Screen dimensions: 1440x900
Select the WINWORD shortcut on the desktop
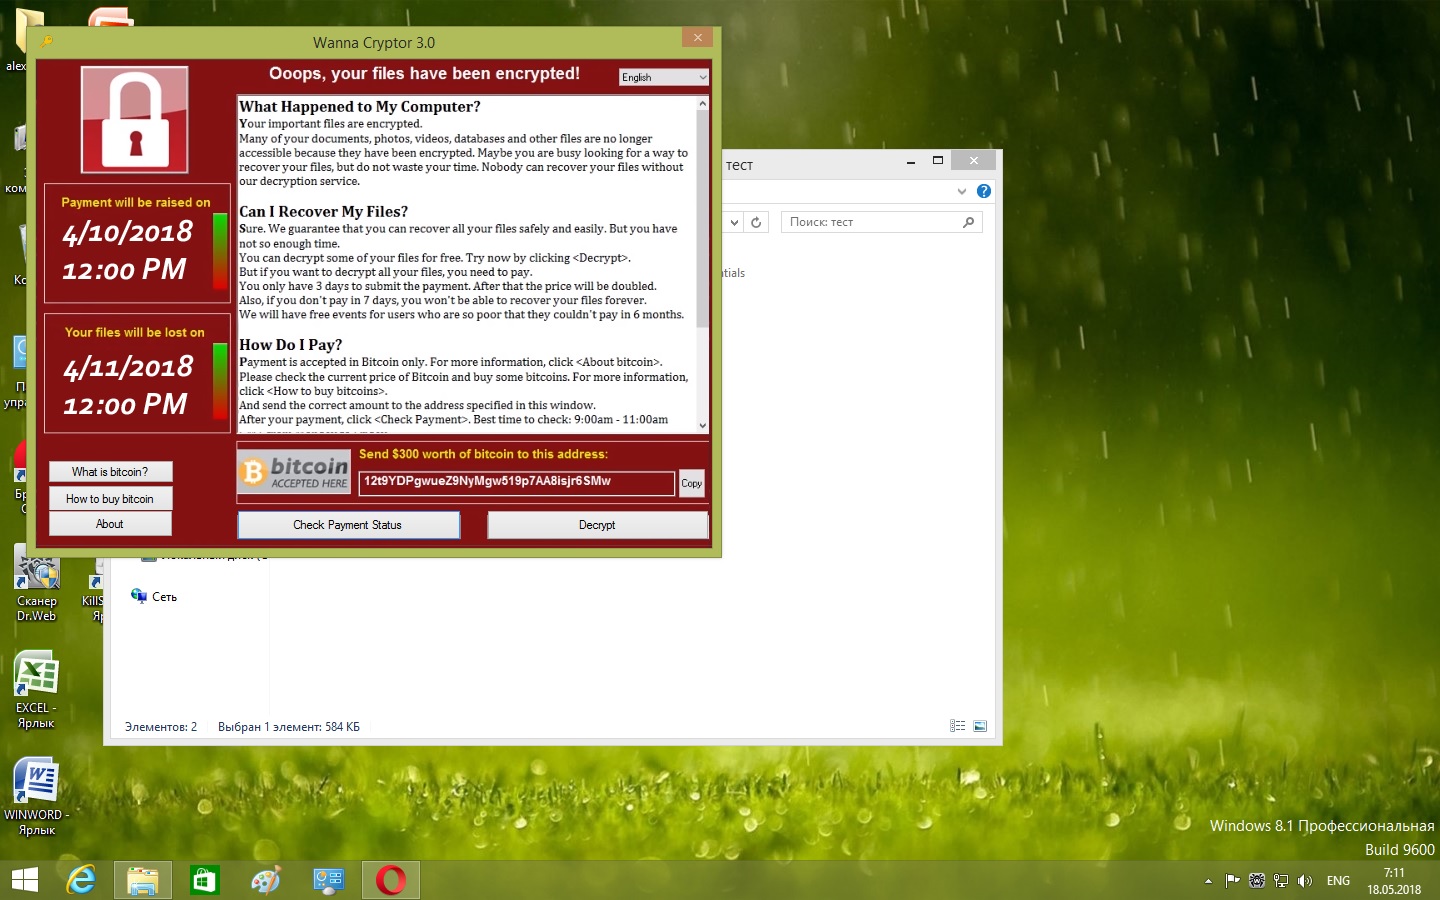point(37,797)
